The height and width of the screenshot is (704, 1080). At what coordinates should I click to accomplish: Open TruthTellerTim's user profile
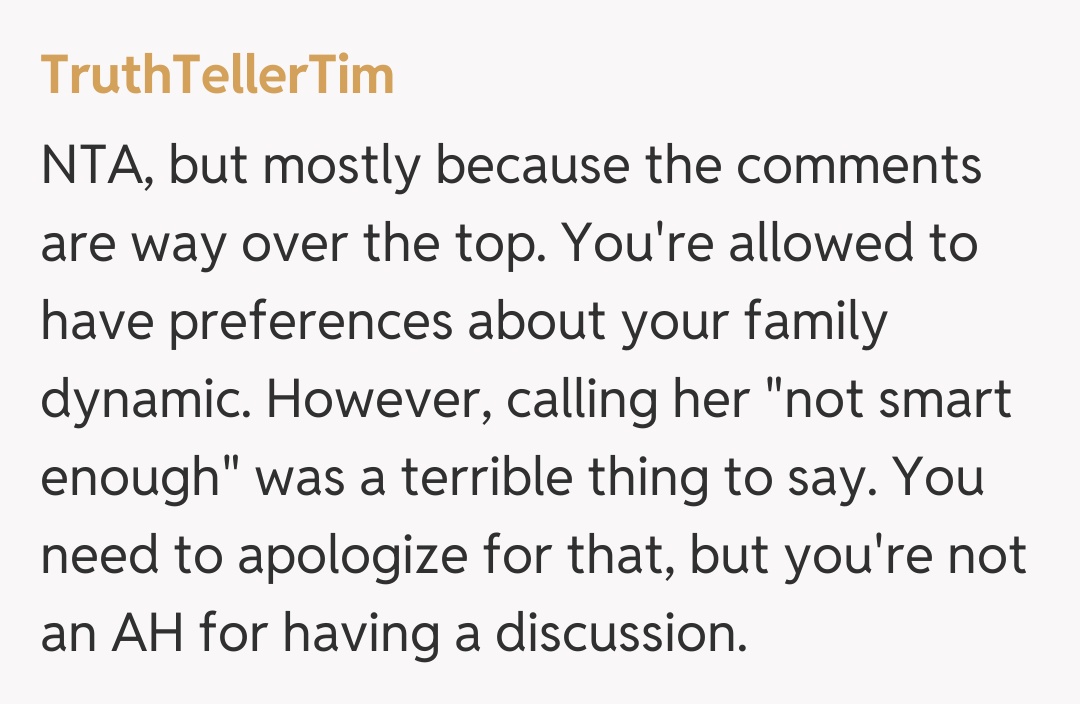point(217,75)
